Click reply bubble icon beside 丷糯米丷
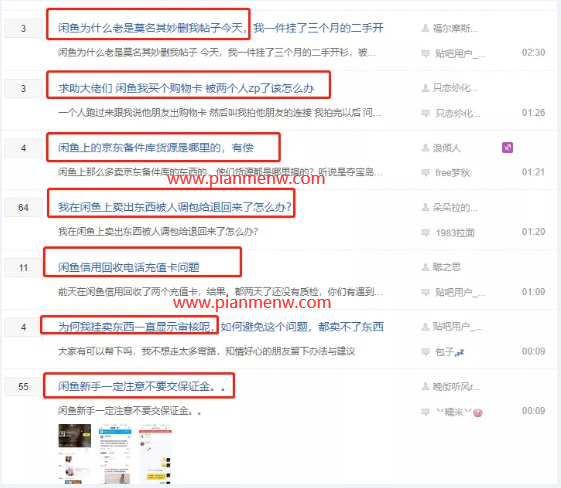The width and height of the screenshot is (561, 488). click(425, 412)
